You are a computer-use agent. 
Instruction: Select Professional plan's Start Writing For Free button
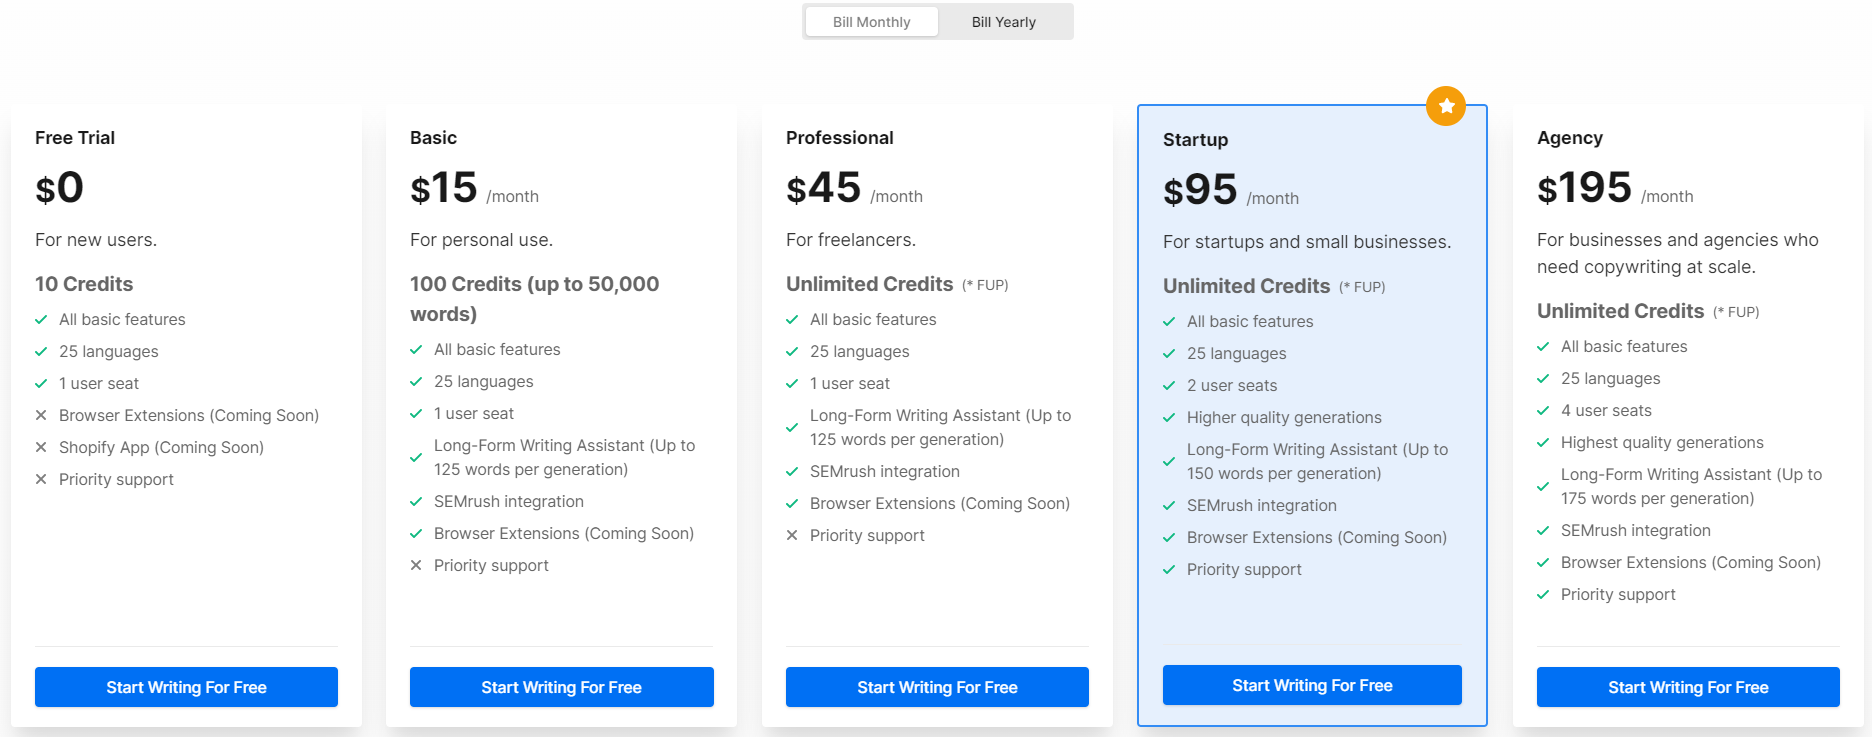pyautogui.click(x=937, y=687)
